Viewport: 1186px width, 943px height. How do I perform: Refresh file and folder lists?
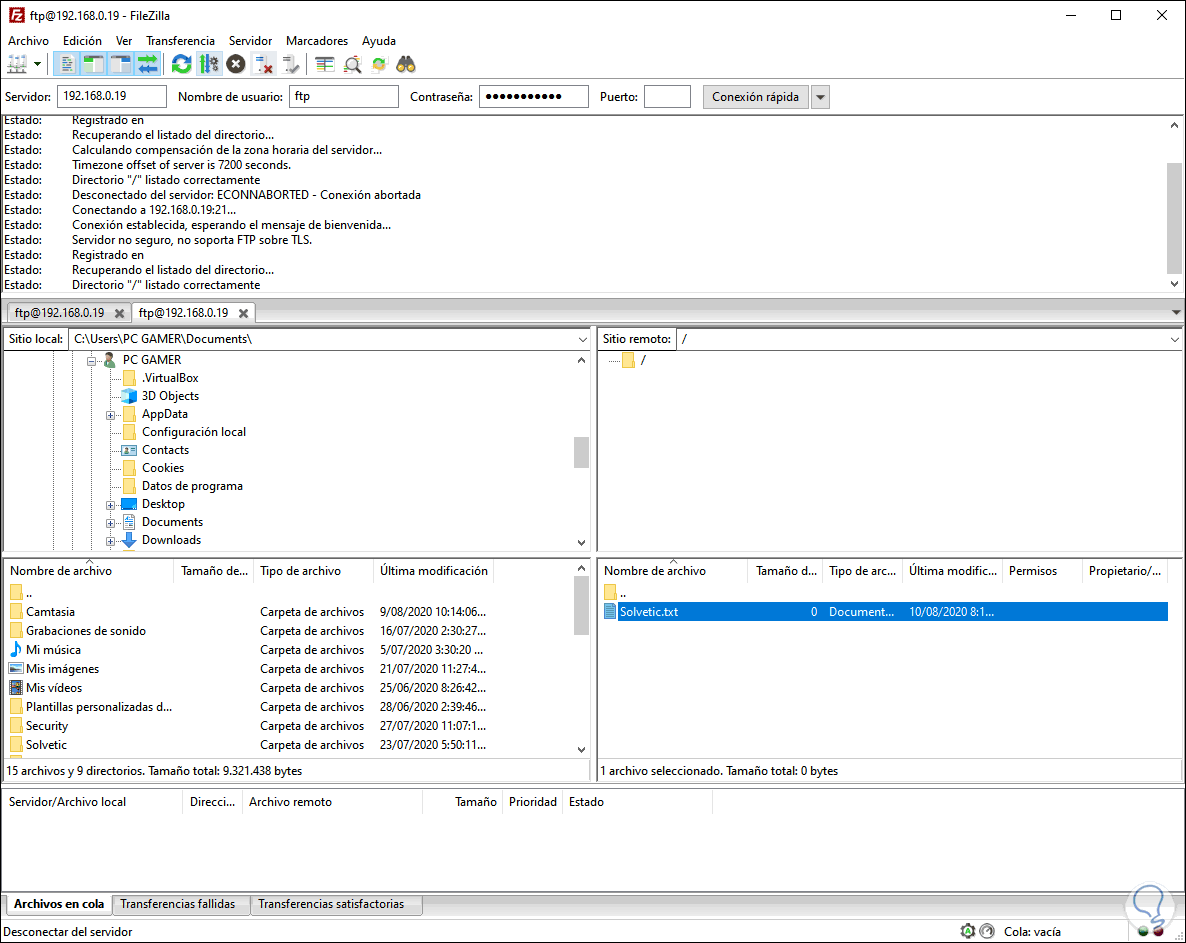tap(182, 64)
